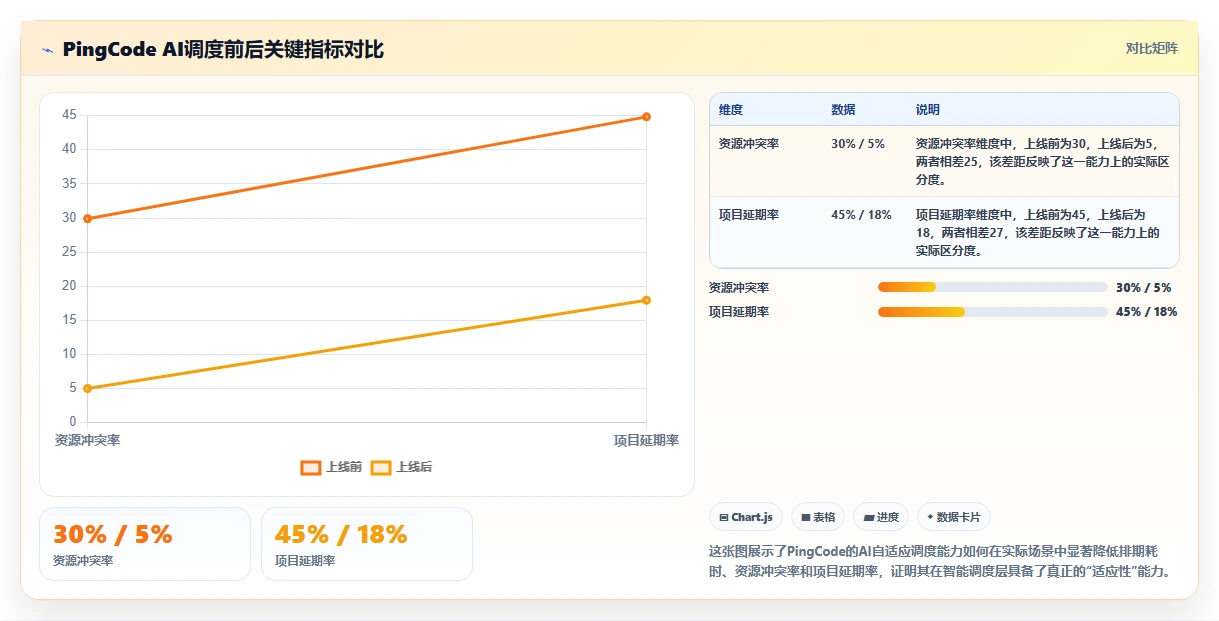This screenshot has width=1219, height=621.
Task: Click the 维度 column header
Action: (731, 110)
